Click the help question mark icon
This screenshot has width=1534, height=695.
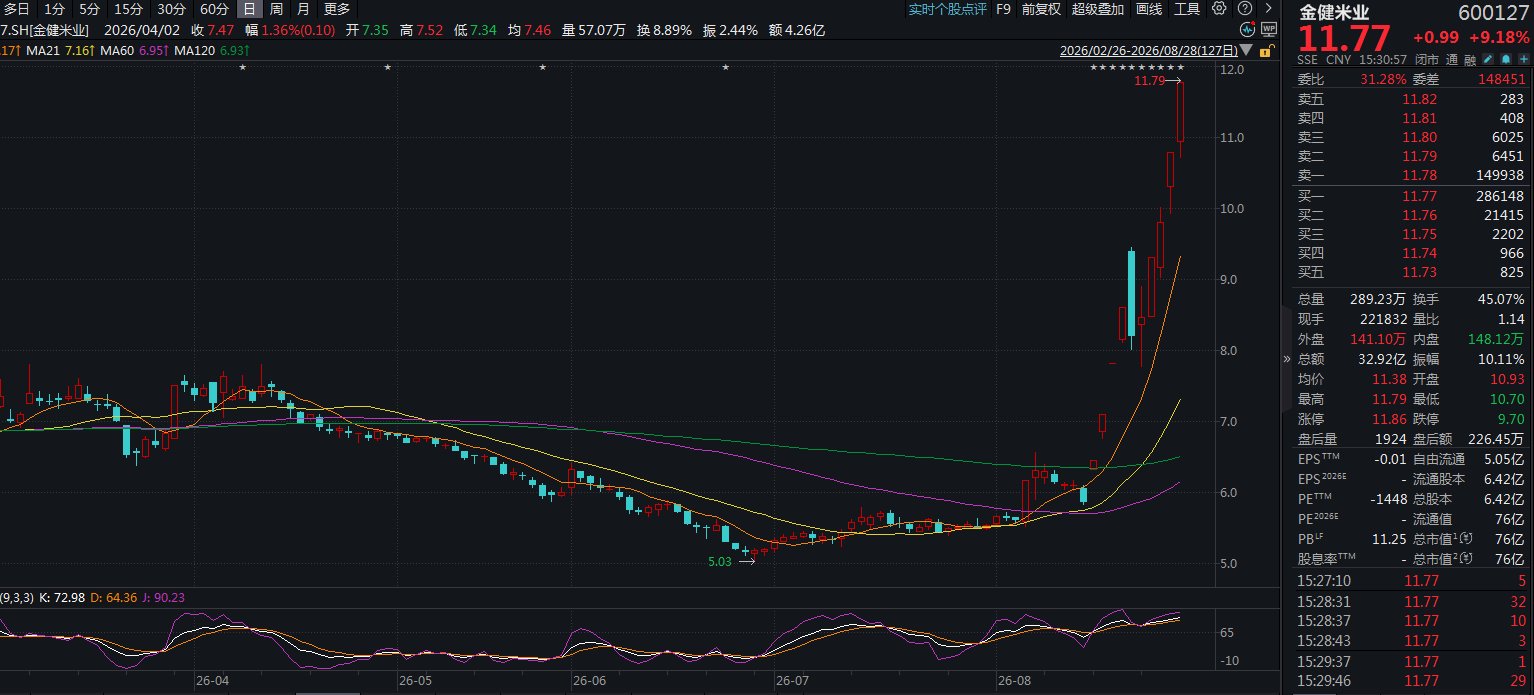coord(1245,8)
